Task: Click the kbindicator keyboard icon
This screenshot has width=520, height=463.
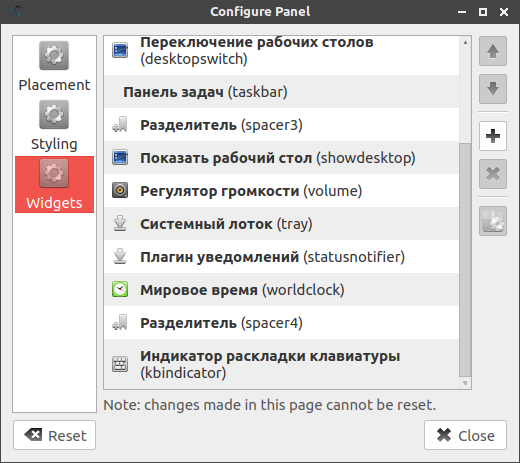Action: point(120,364)
